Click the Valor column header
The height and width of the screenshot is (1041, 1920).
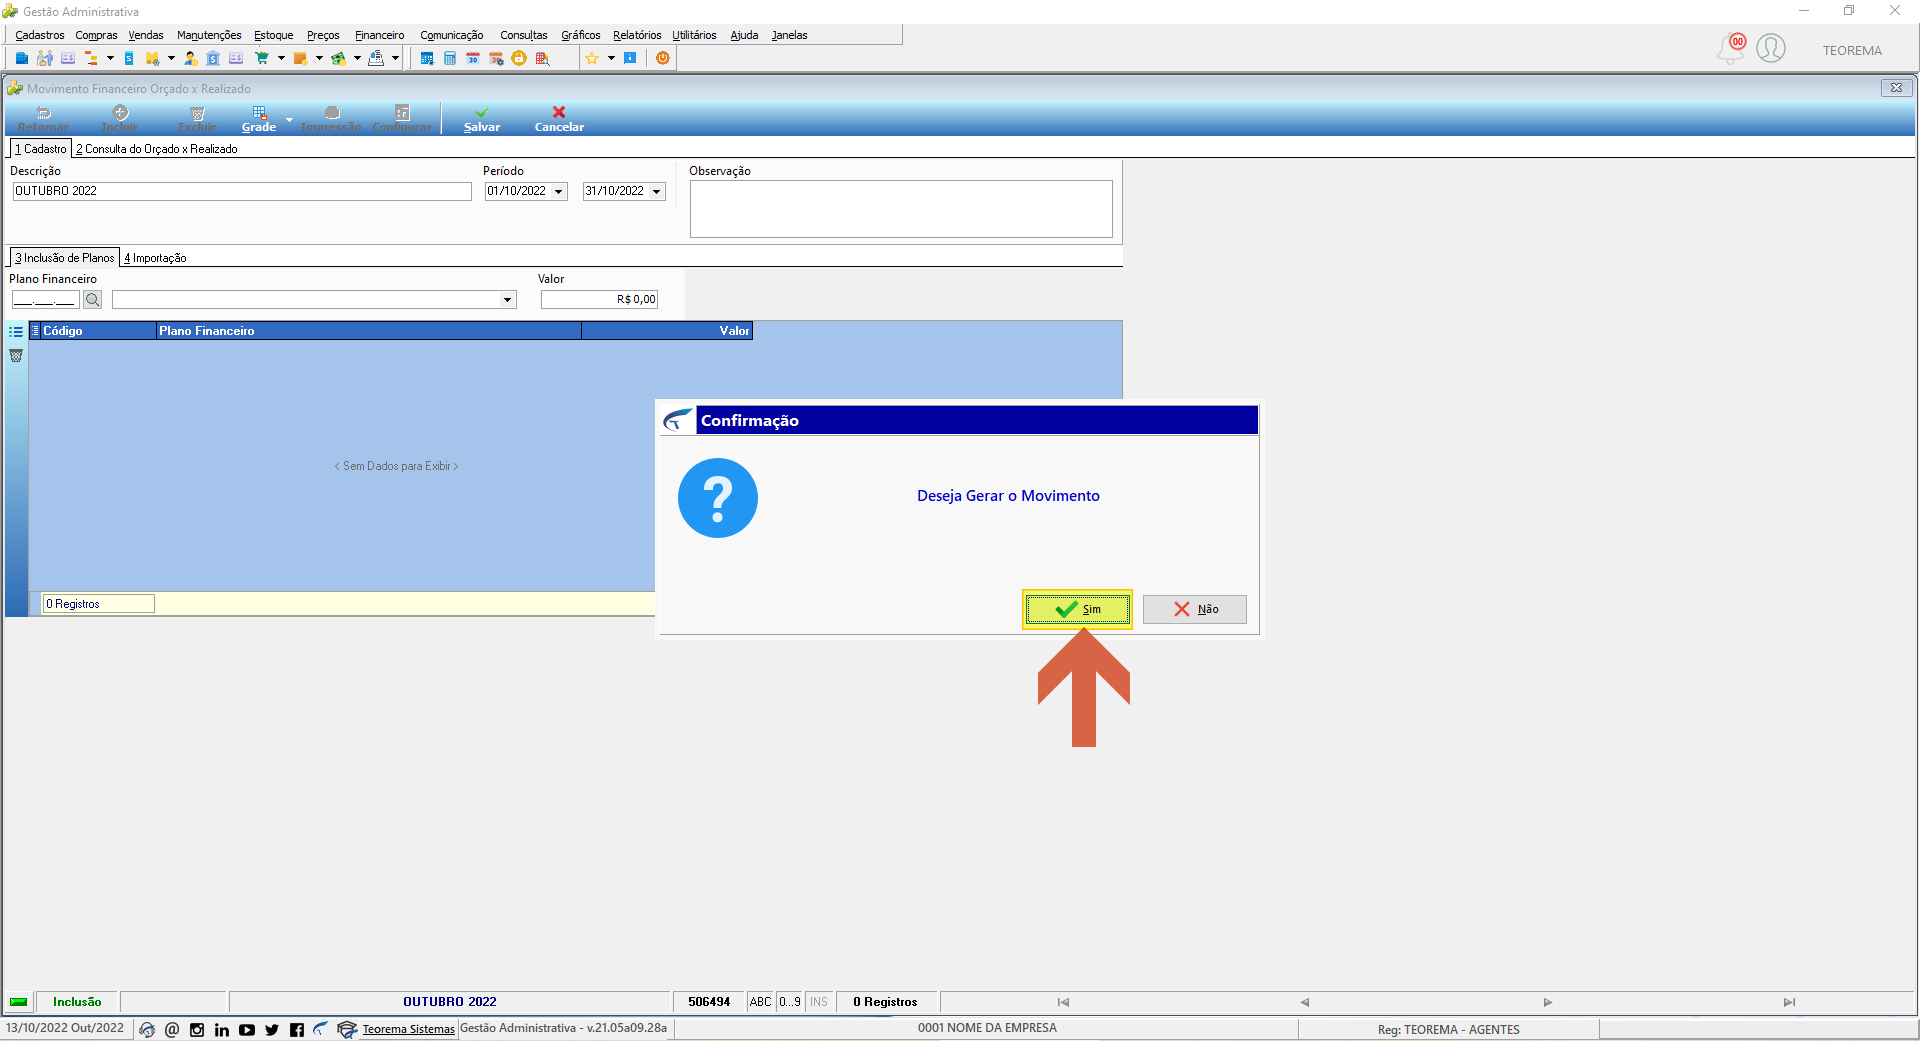tap(667, 331)
